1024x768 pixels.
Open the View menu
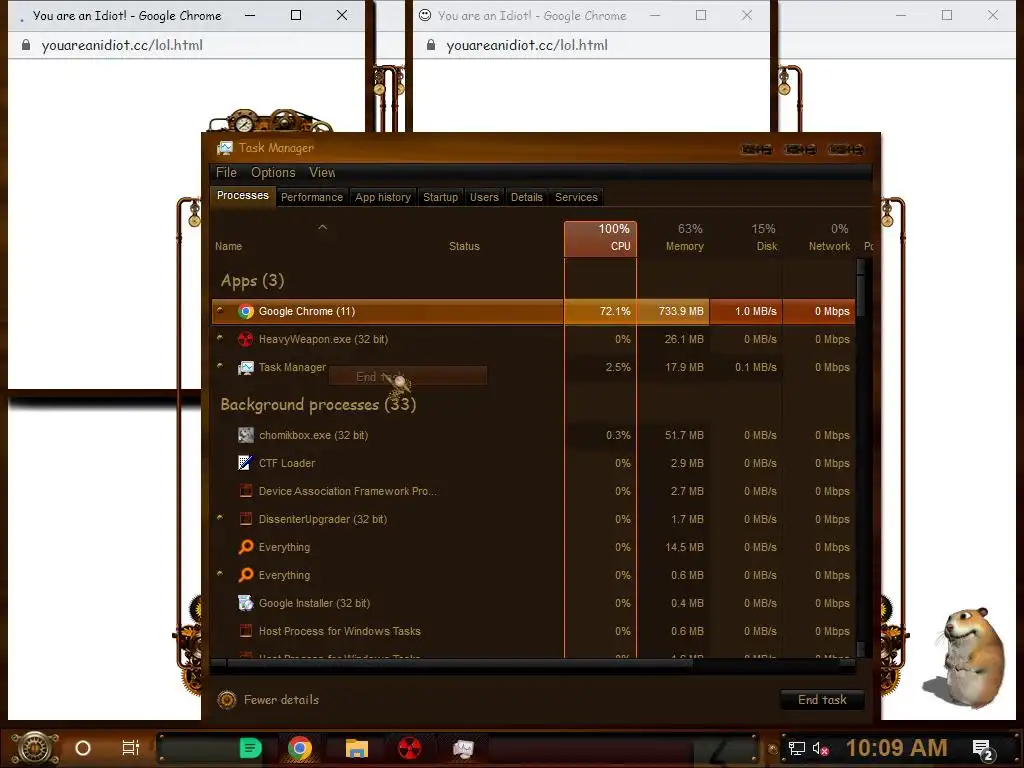point(322,172)
